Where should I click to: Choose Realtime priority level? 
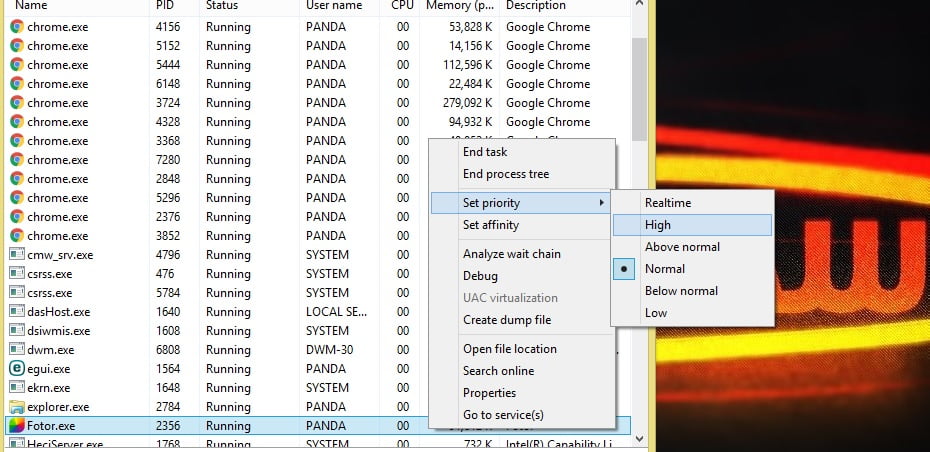pyautogui.click(x=667, y=203)
